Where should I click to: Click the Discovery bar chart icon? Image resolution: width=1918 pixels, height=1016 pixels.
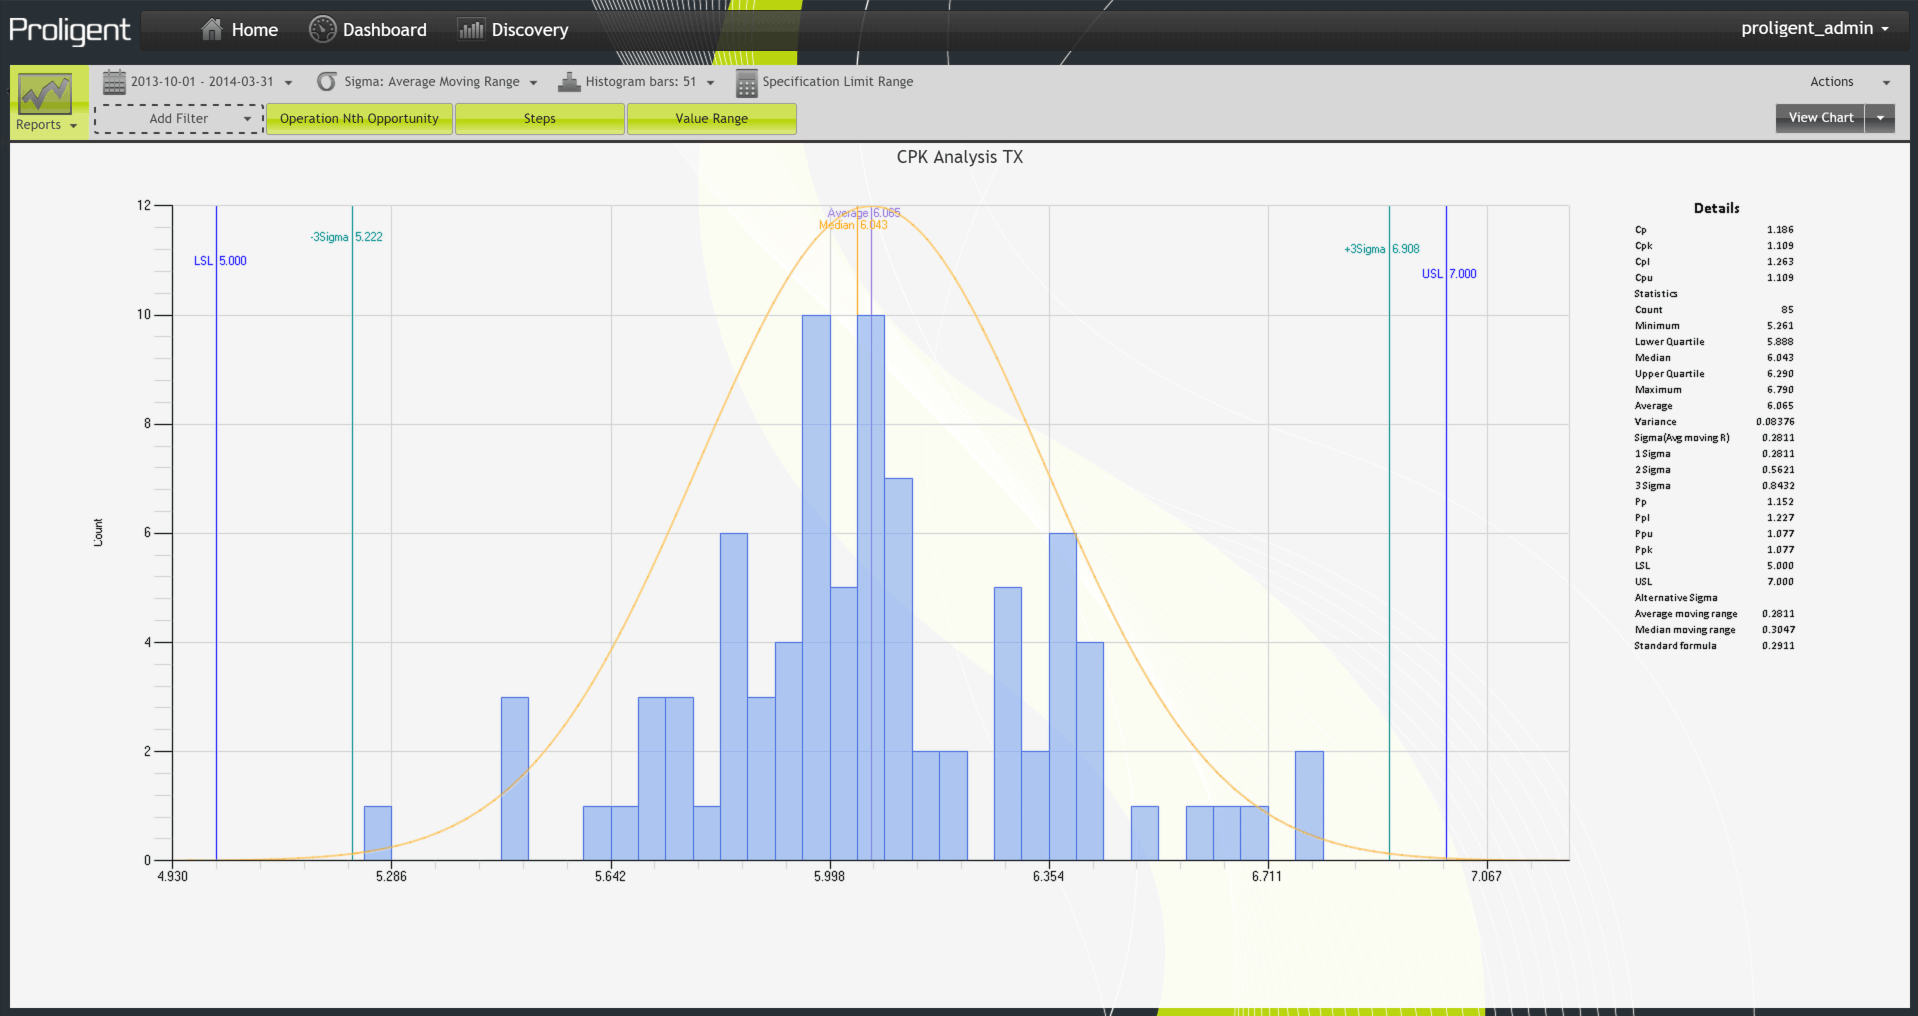471,30
